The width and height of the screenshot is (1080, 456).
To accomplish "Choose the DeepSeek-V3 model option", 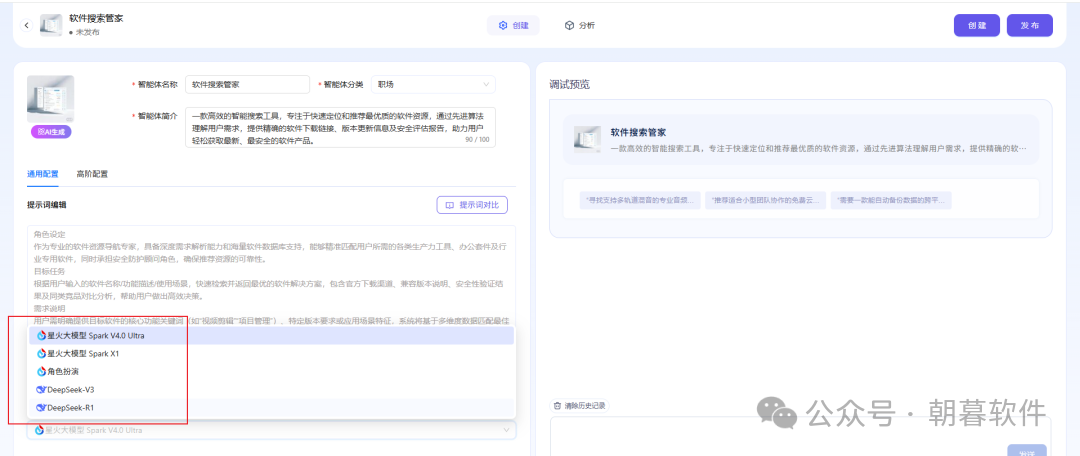I will coord(271,389).
